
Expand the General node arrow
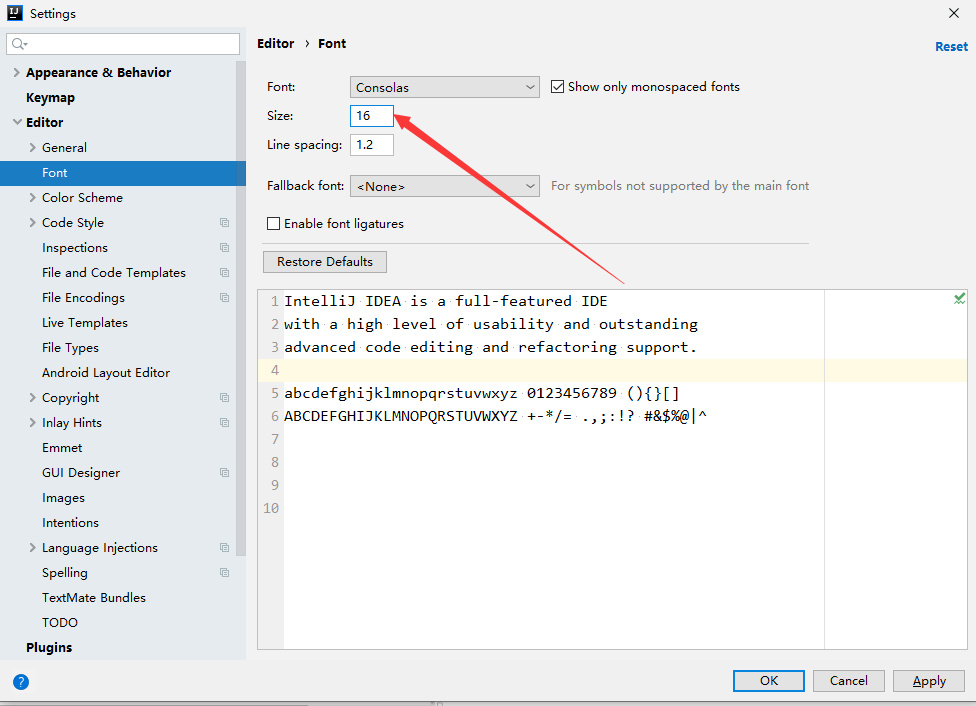pos(32,148)
